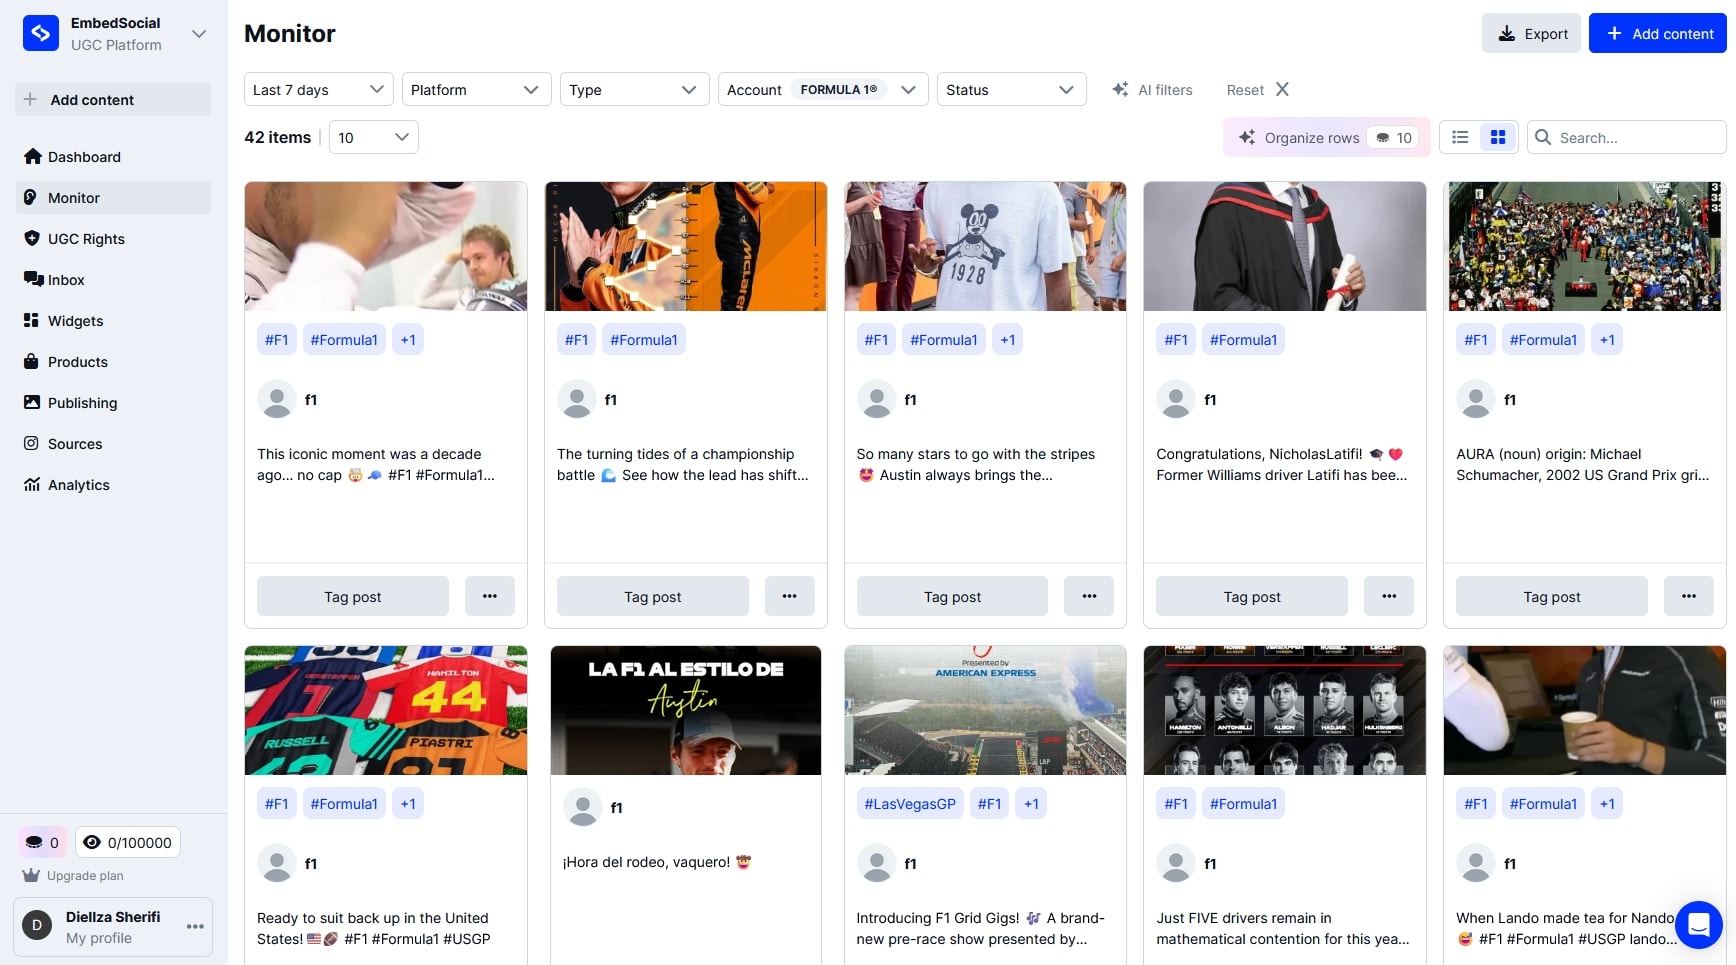Viewport: 1736px width, 965px height.
Task: Click Organize rows toggle button
Action: tap(1310, 137)
